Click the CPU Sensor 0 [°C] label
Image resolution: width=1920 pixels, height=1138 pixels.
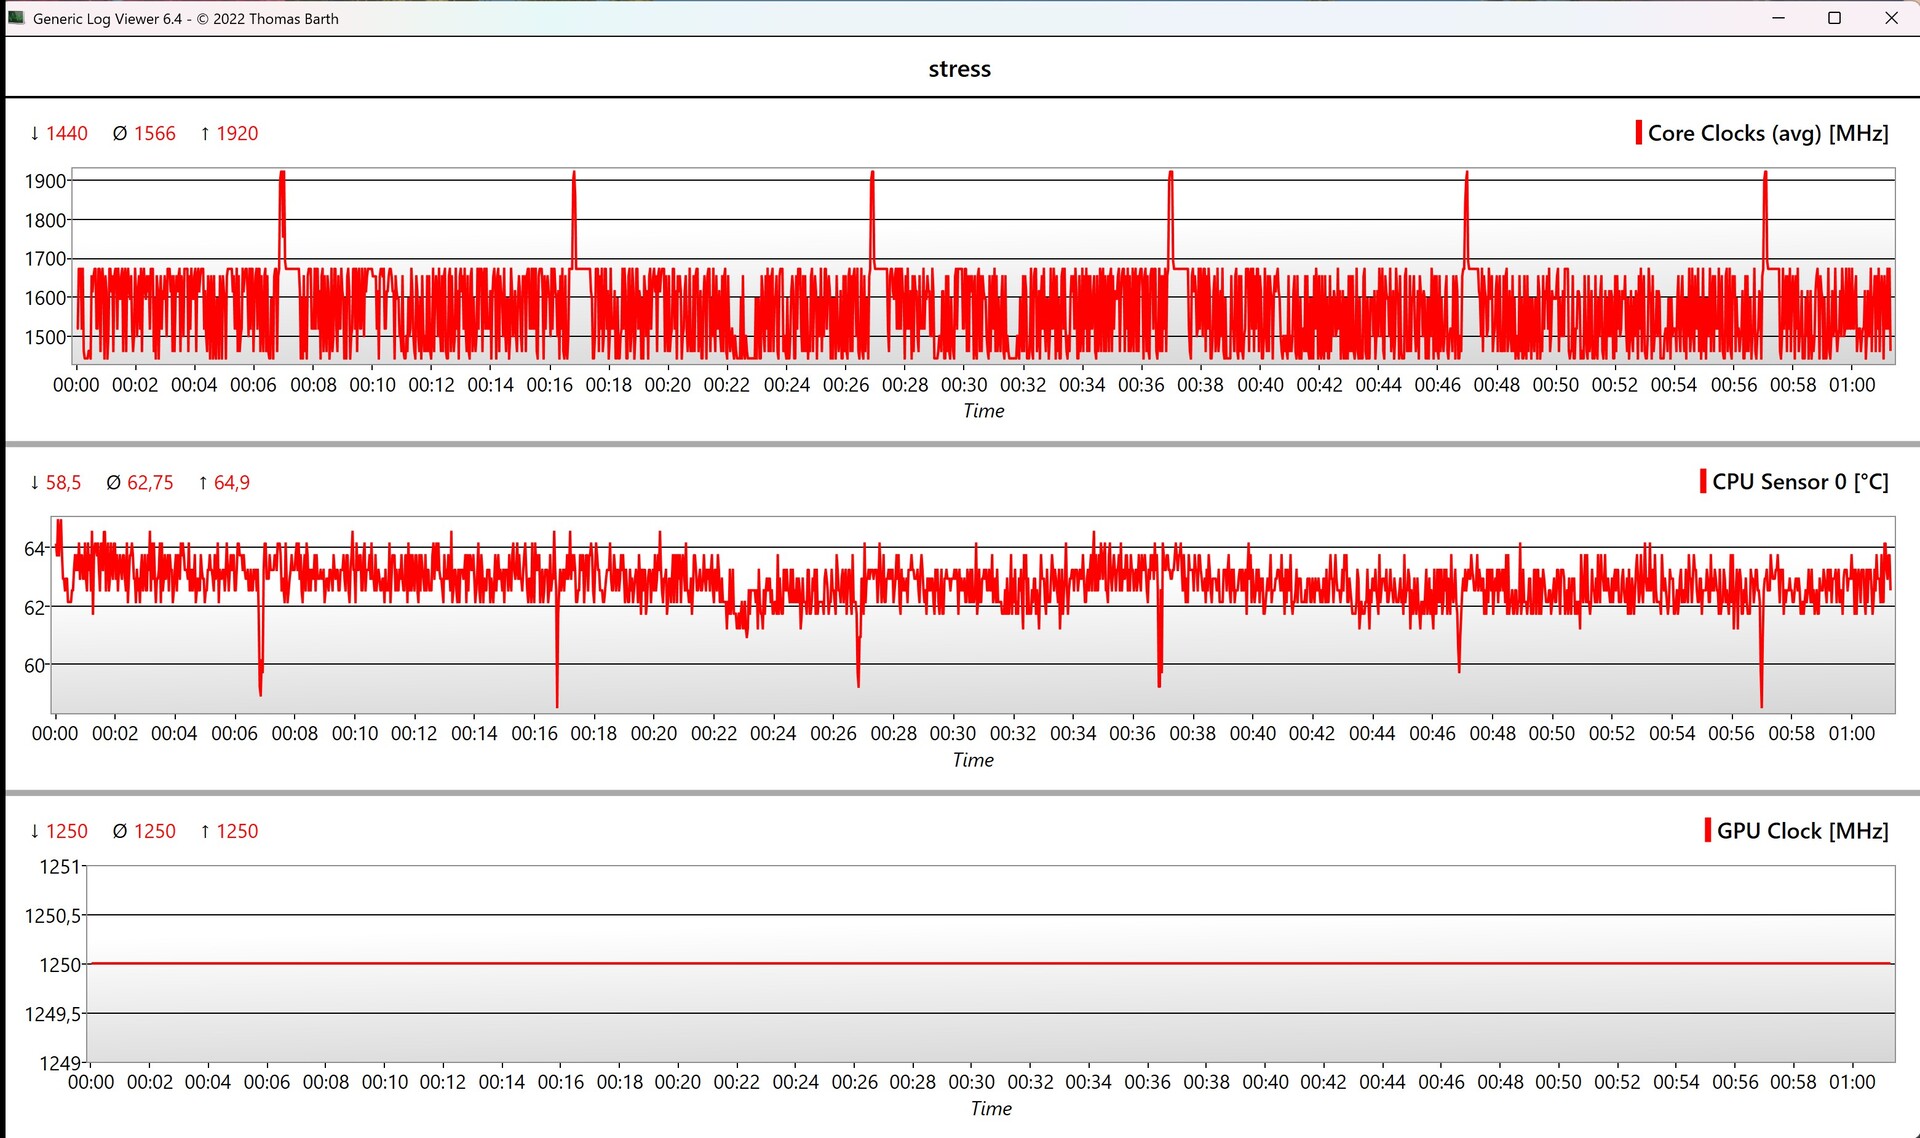tap(1799, 482)
